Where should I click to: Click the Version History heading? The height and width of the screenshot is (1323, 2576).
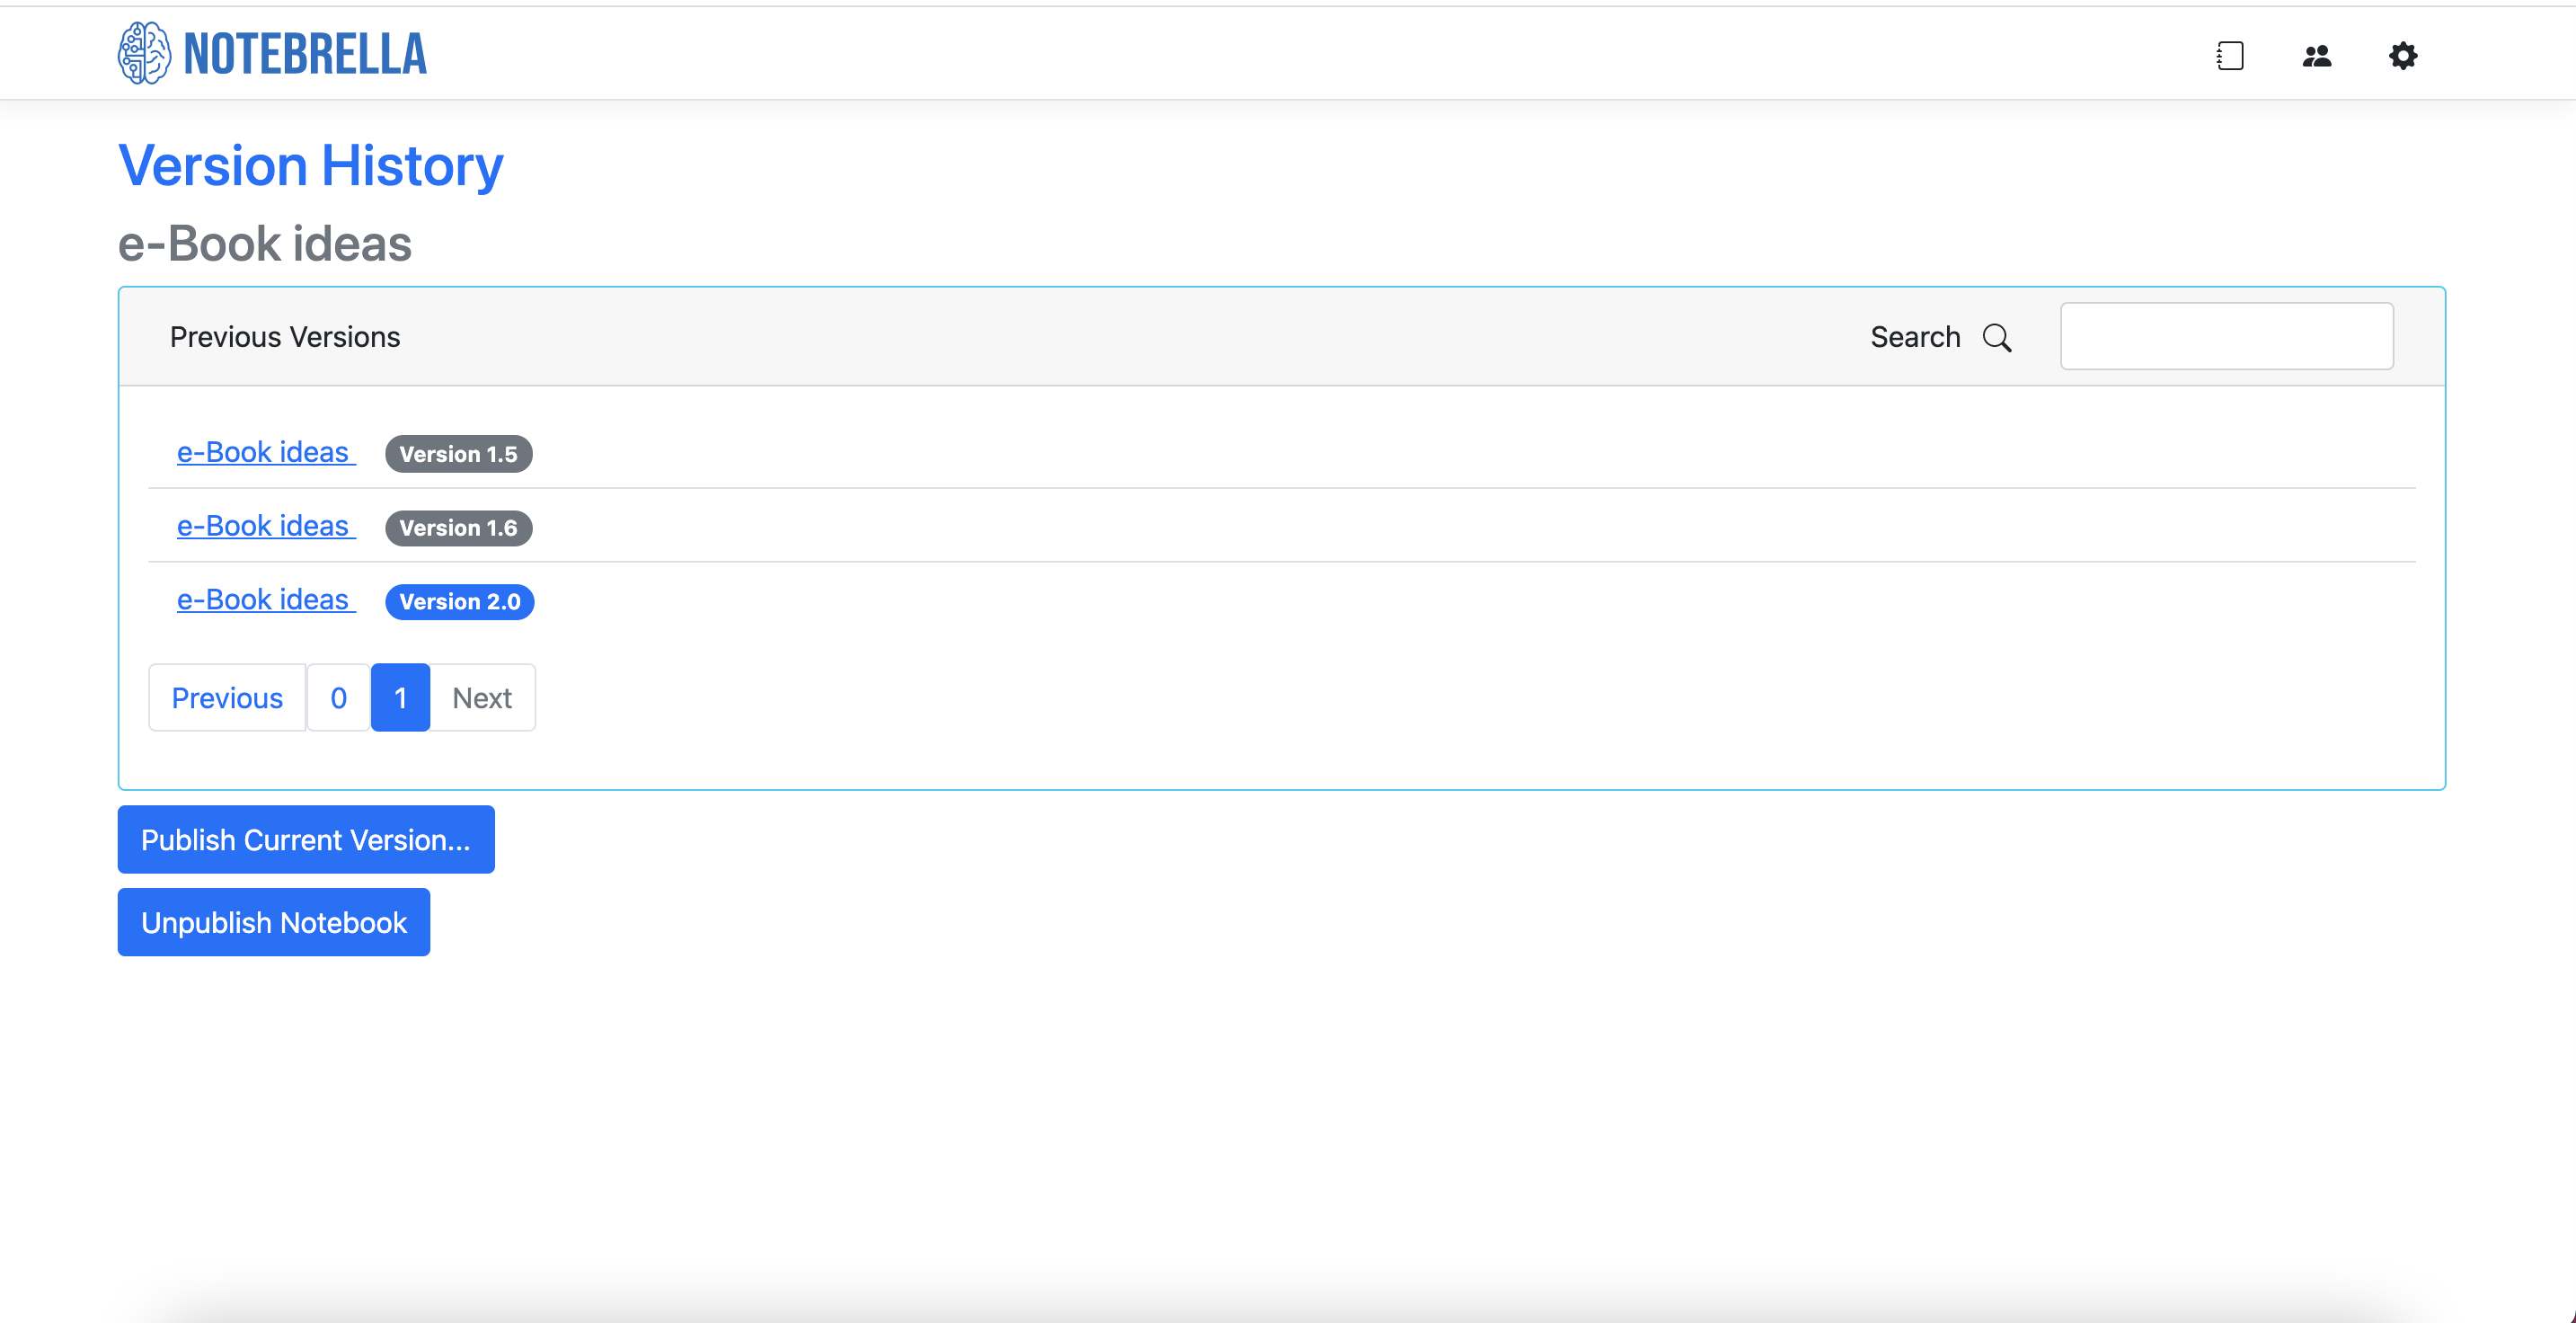[310, 165]
